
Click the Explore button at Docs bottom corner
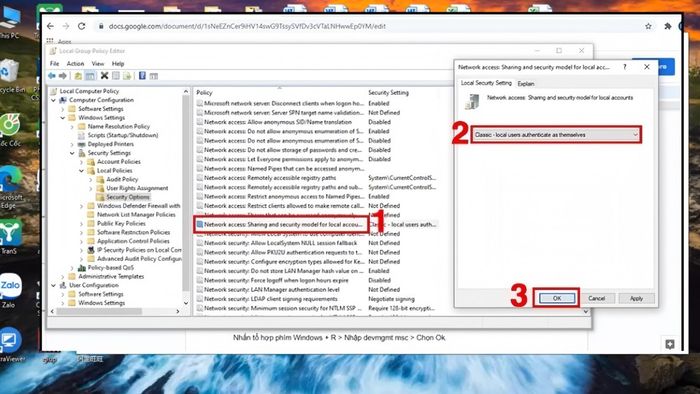[x=670, y=344]
